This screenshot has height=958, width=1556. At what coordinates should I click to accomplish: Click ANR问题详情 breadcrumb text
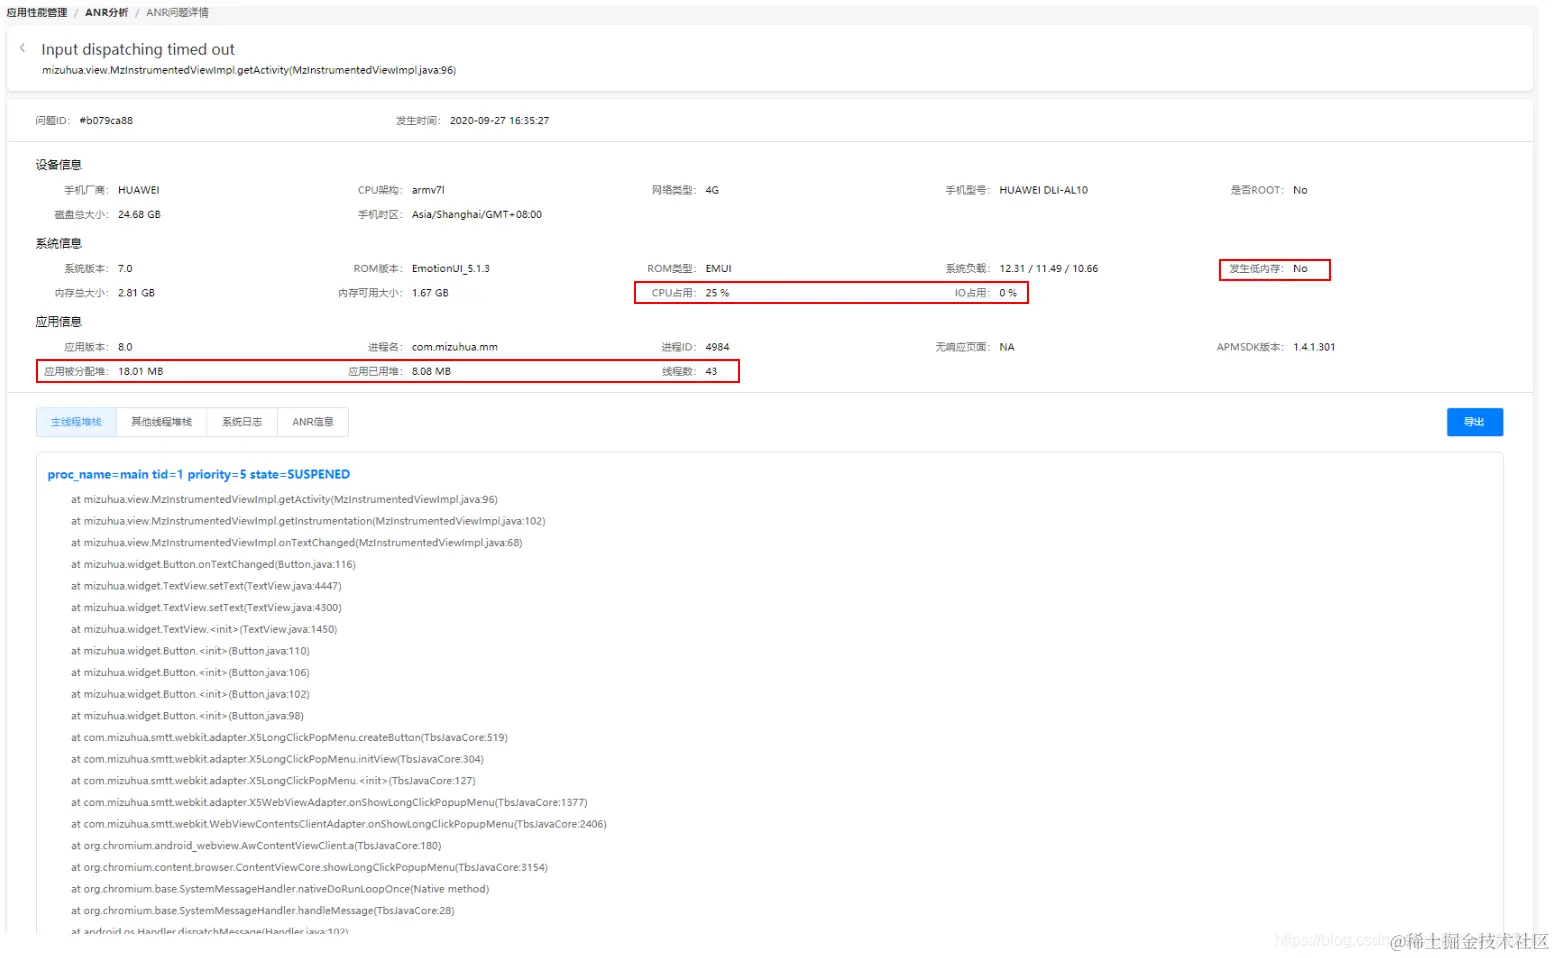[177, 13]
